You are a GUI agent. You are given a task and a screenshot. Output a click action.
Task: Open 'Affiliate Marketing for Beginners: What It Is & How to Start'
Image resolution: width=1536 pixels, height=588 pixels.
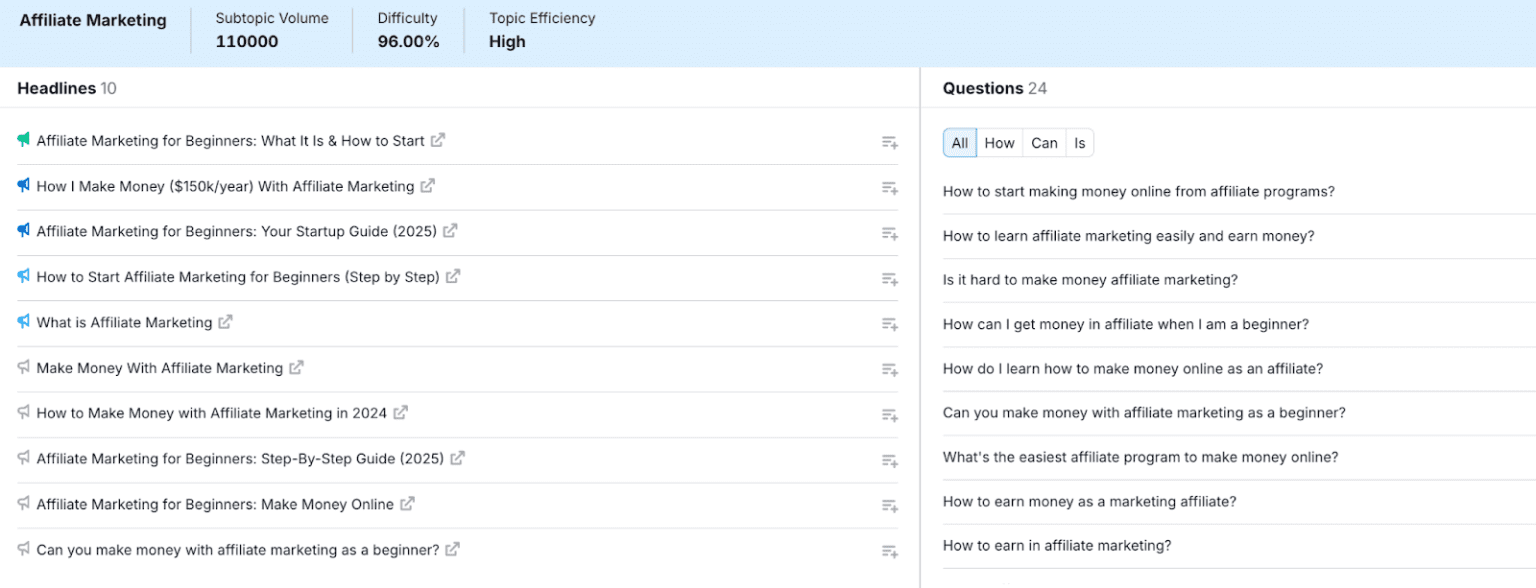click(x=231, y=141)
